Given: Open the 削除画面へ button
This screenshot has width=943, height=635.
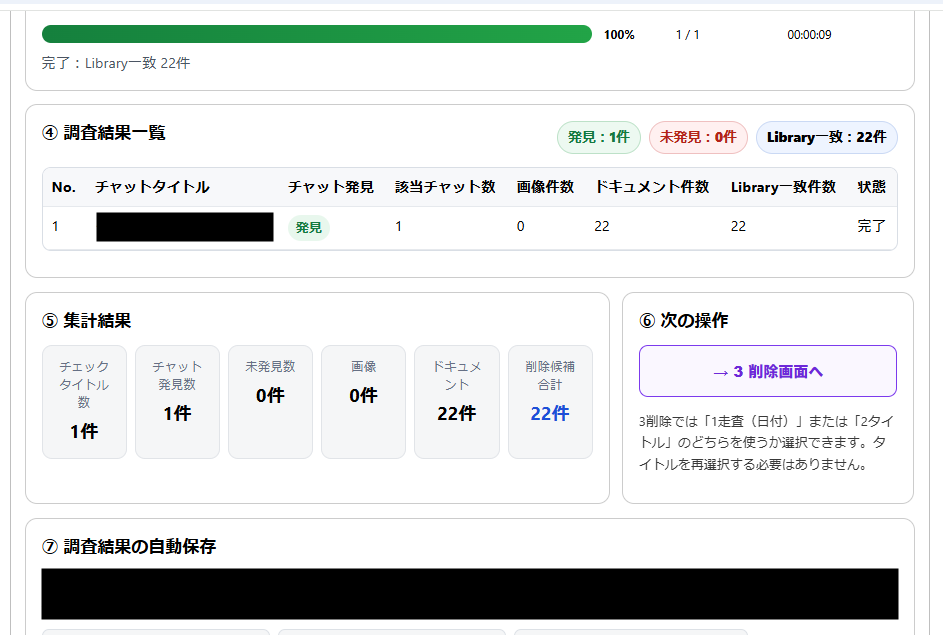Looking at the screenshot, I should click(x=767, y=371).
